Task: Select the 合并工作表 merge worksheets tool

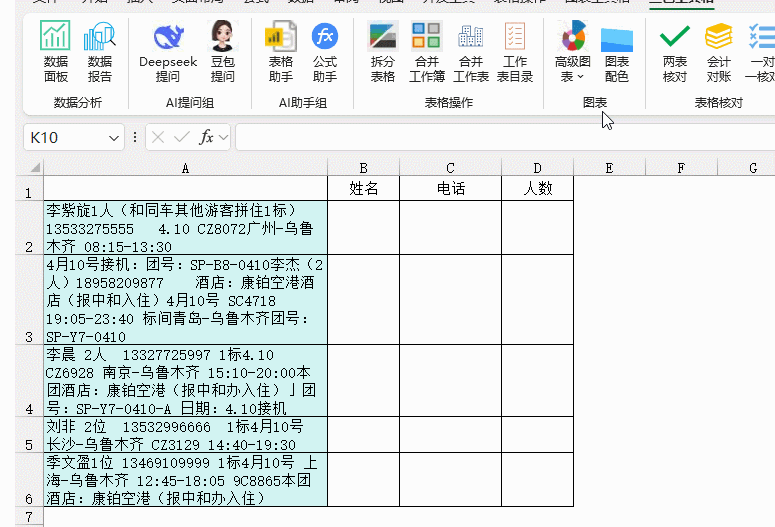Action: (x=471, y=52)
